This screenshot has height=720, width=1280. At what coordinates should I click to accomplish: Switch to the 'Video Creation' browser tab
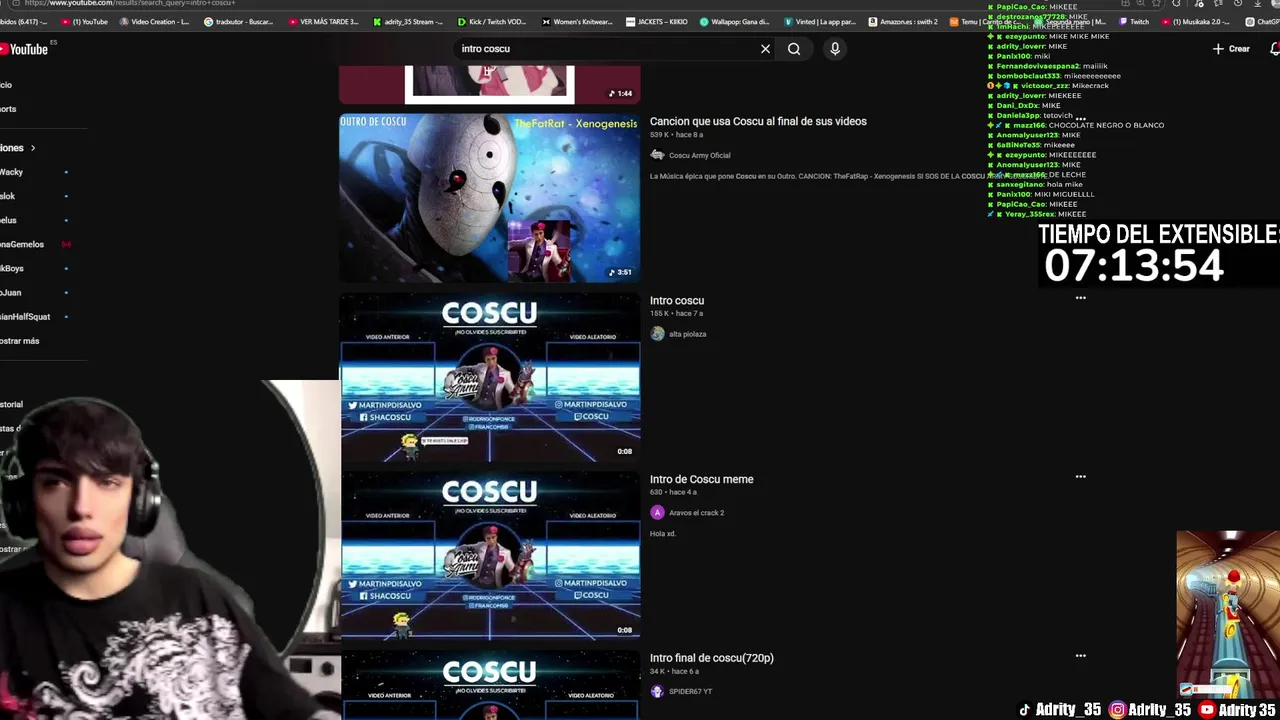(x=154, y=21)
